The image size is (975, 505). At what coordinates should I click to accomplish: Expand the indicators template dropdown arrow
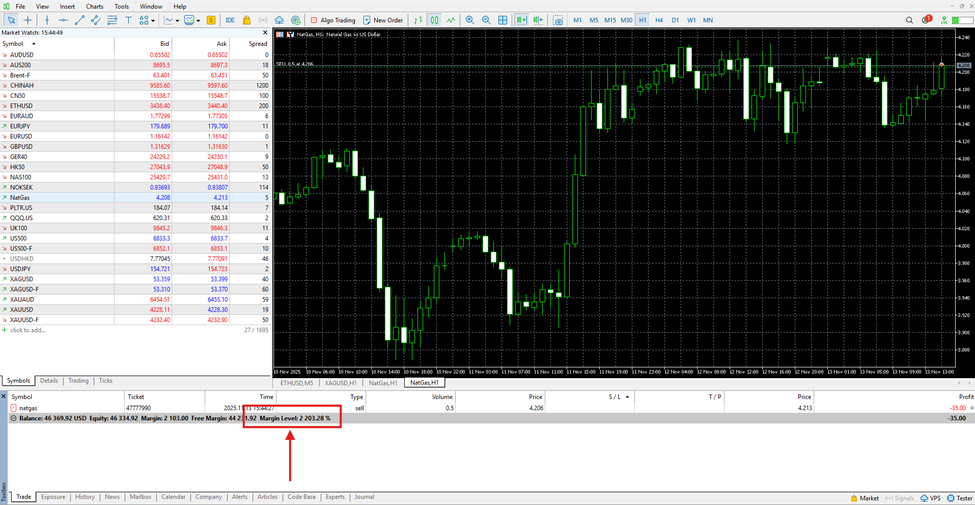tap(199, 20)
